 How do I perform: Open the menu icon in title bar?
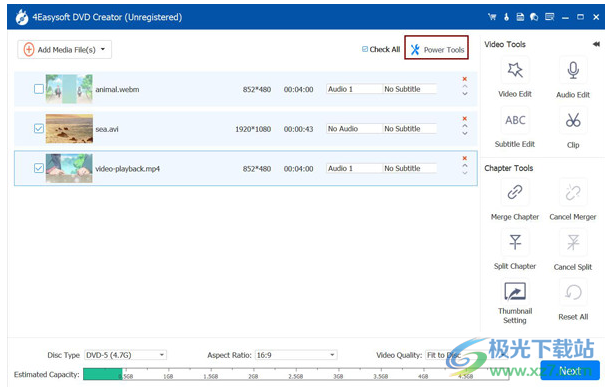pyautogui.click(x=549, y=17)
